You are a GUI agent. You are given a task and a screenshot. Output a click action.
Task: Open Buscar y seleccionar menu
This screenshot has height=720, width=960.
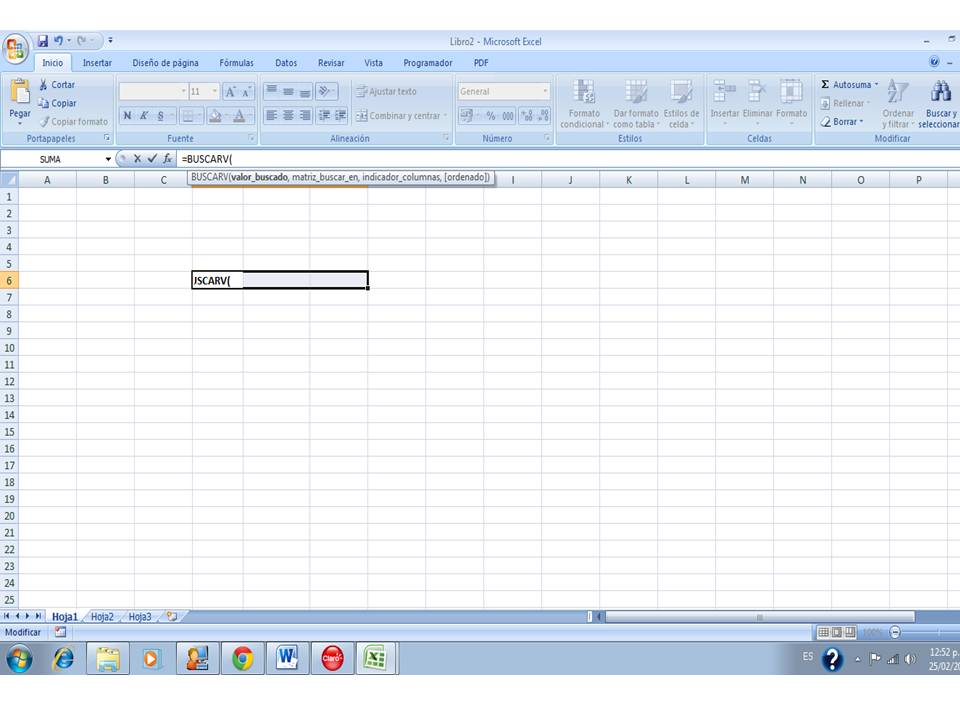click(x=940, y=103)
